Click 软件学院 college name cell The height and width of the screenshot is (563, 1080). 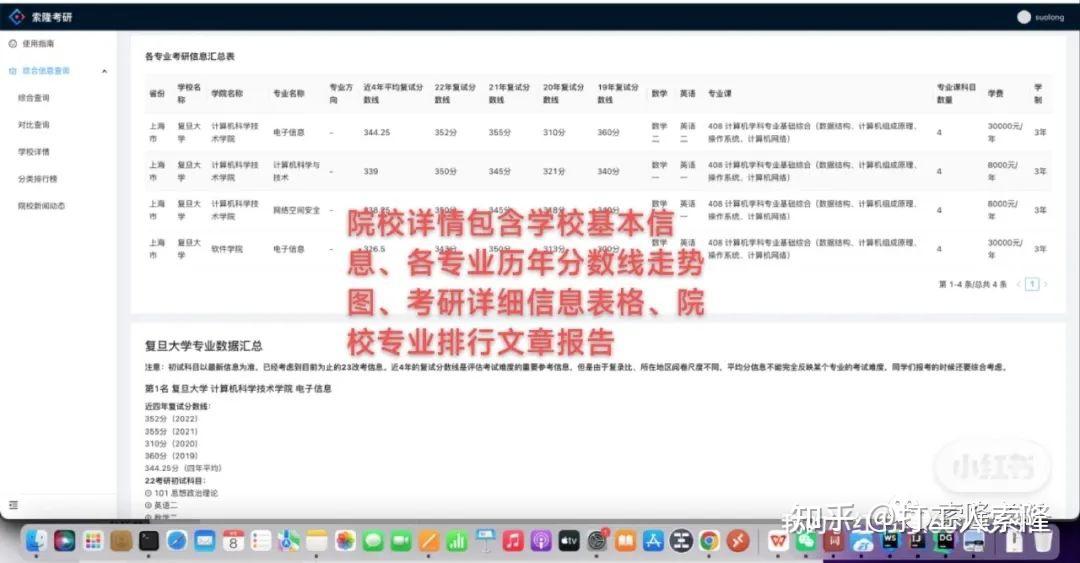[x=227, y=249]
